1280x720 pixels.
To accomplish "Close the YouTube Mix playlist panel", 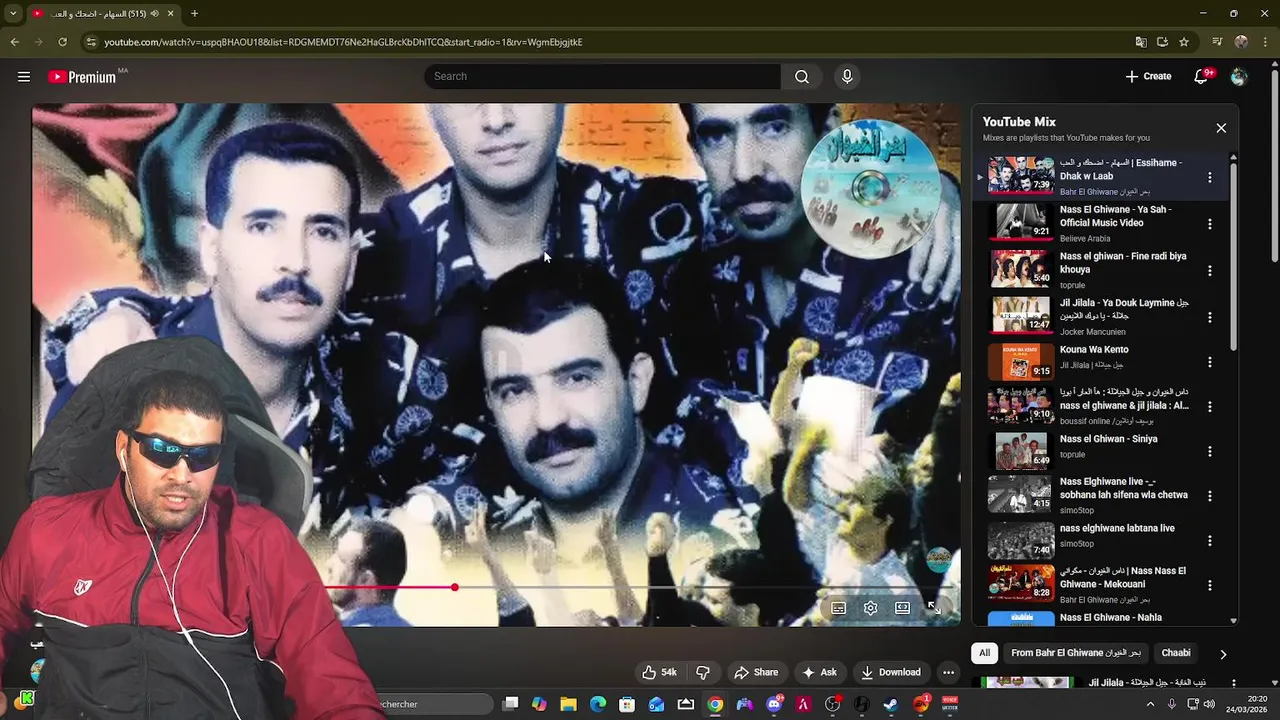I will (x=1221, y=128).
